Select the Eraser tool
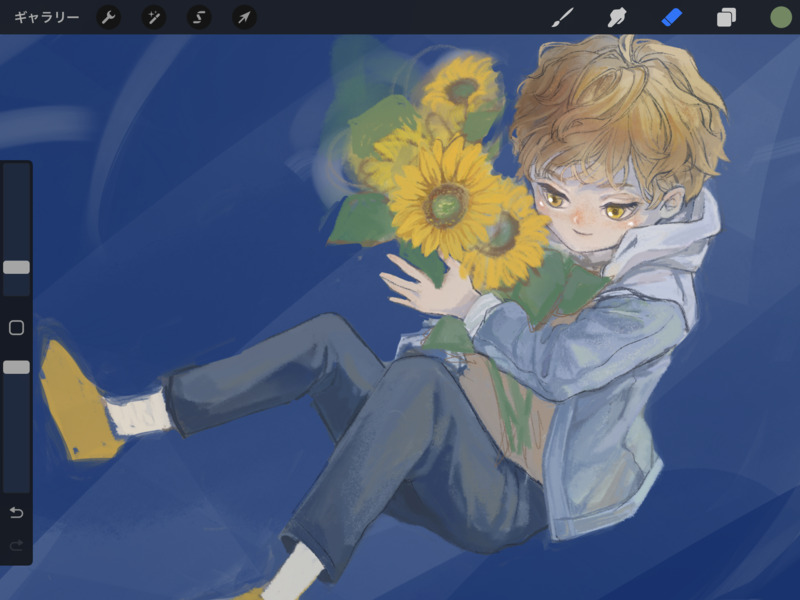 point(671,17)
